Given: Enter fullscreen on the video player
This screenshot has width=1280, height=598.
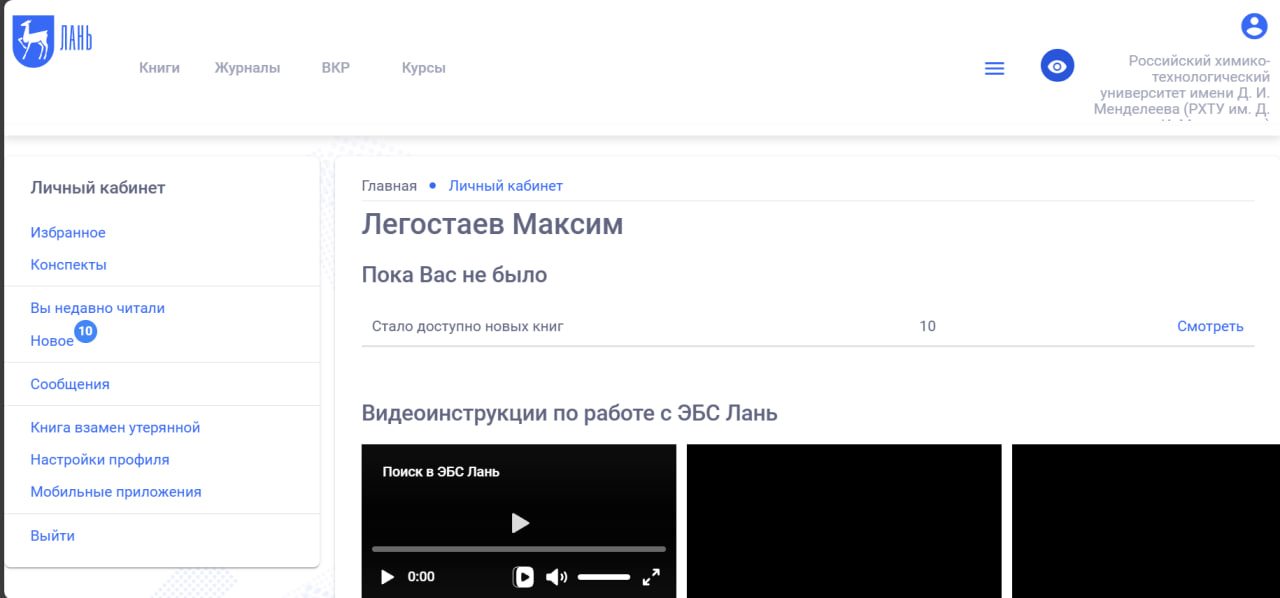Looking at the screenshot, I should pyautogui.click(x=651, y=577).
